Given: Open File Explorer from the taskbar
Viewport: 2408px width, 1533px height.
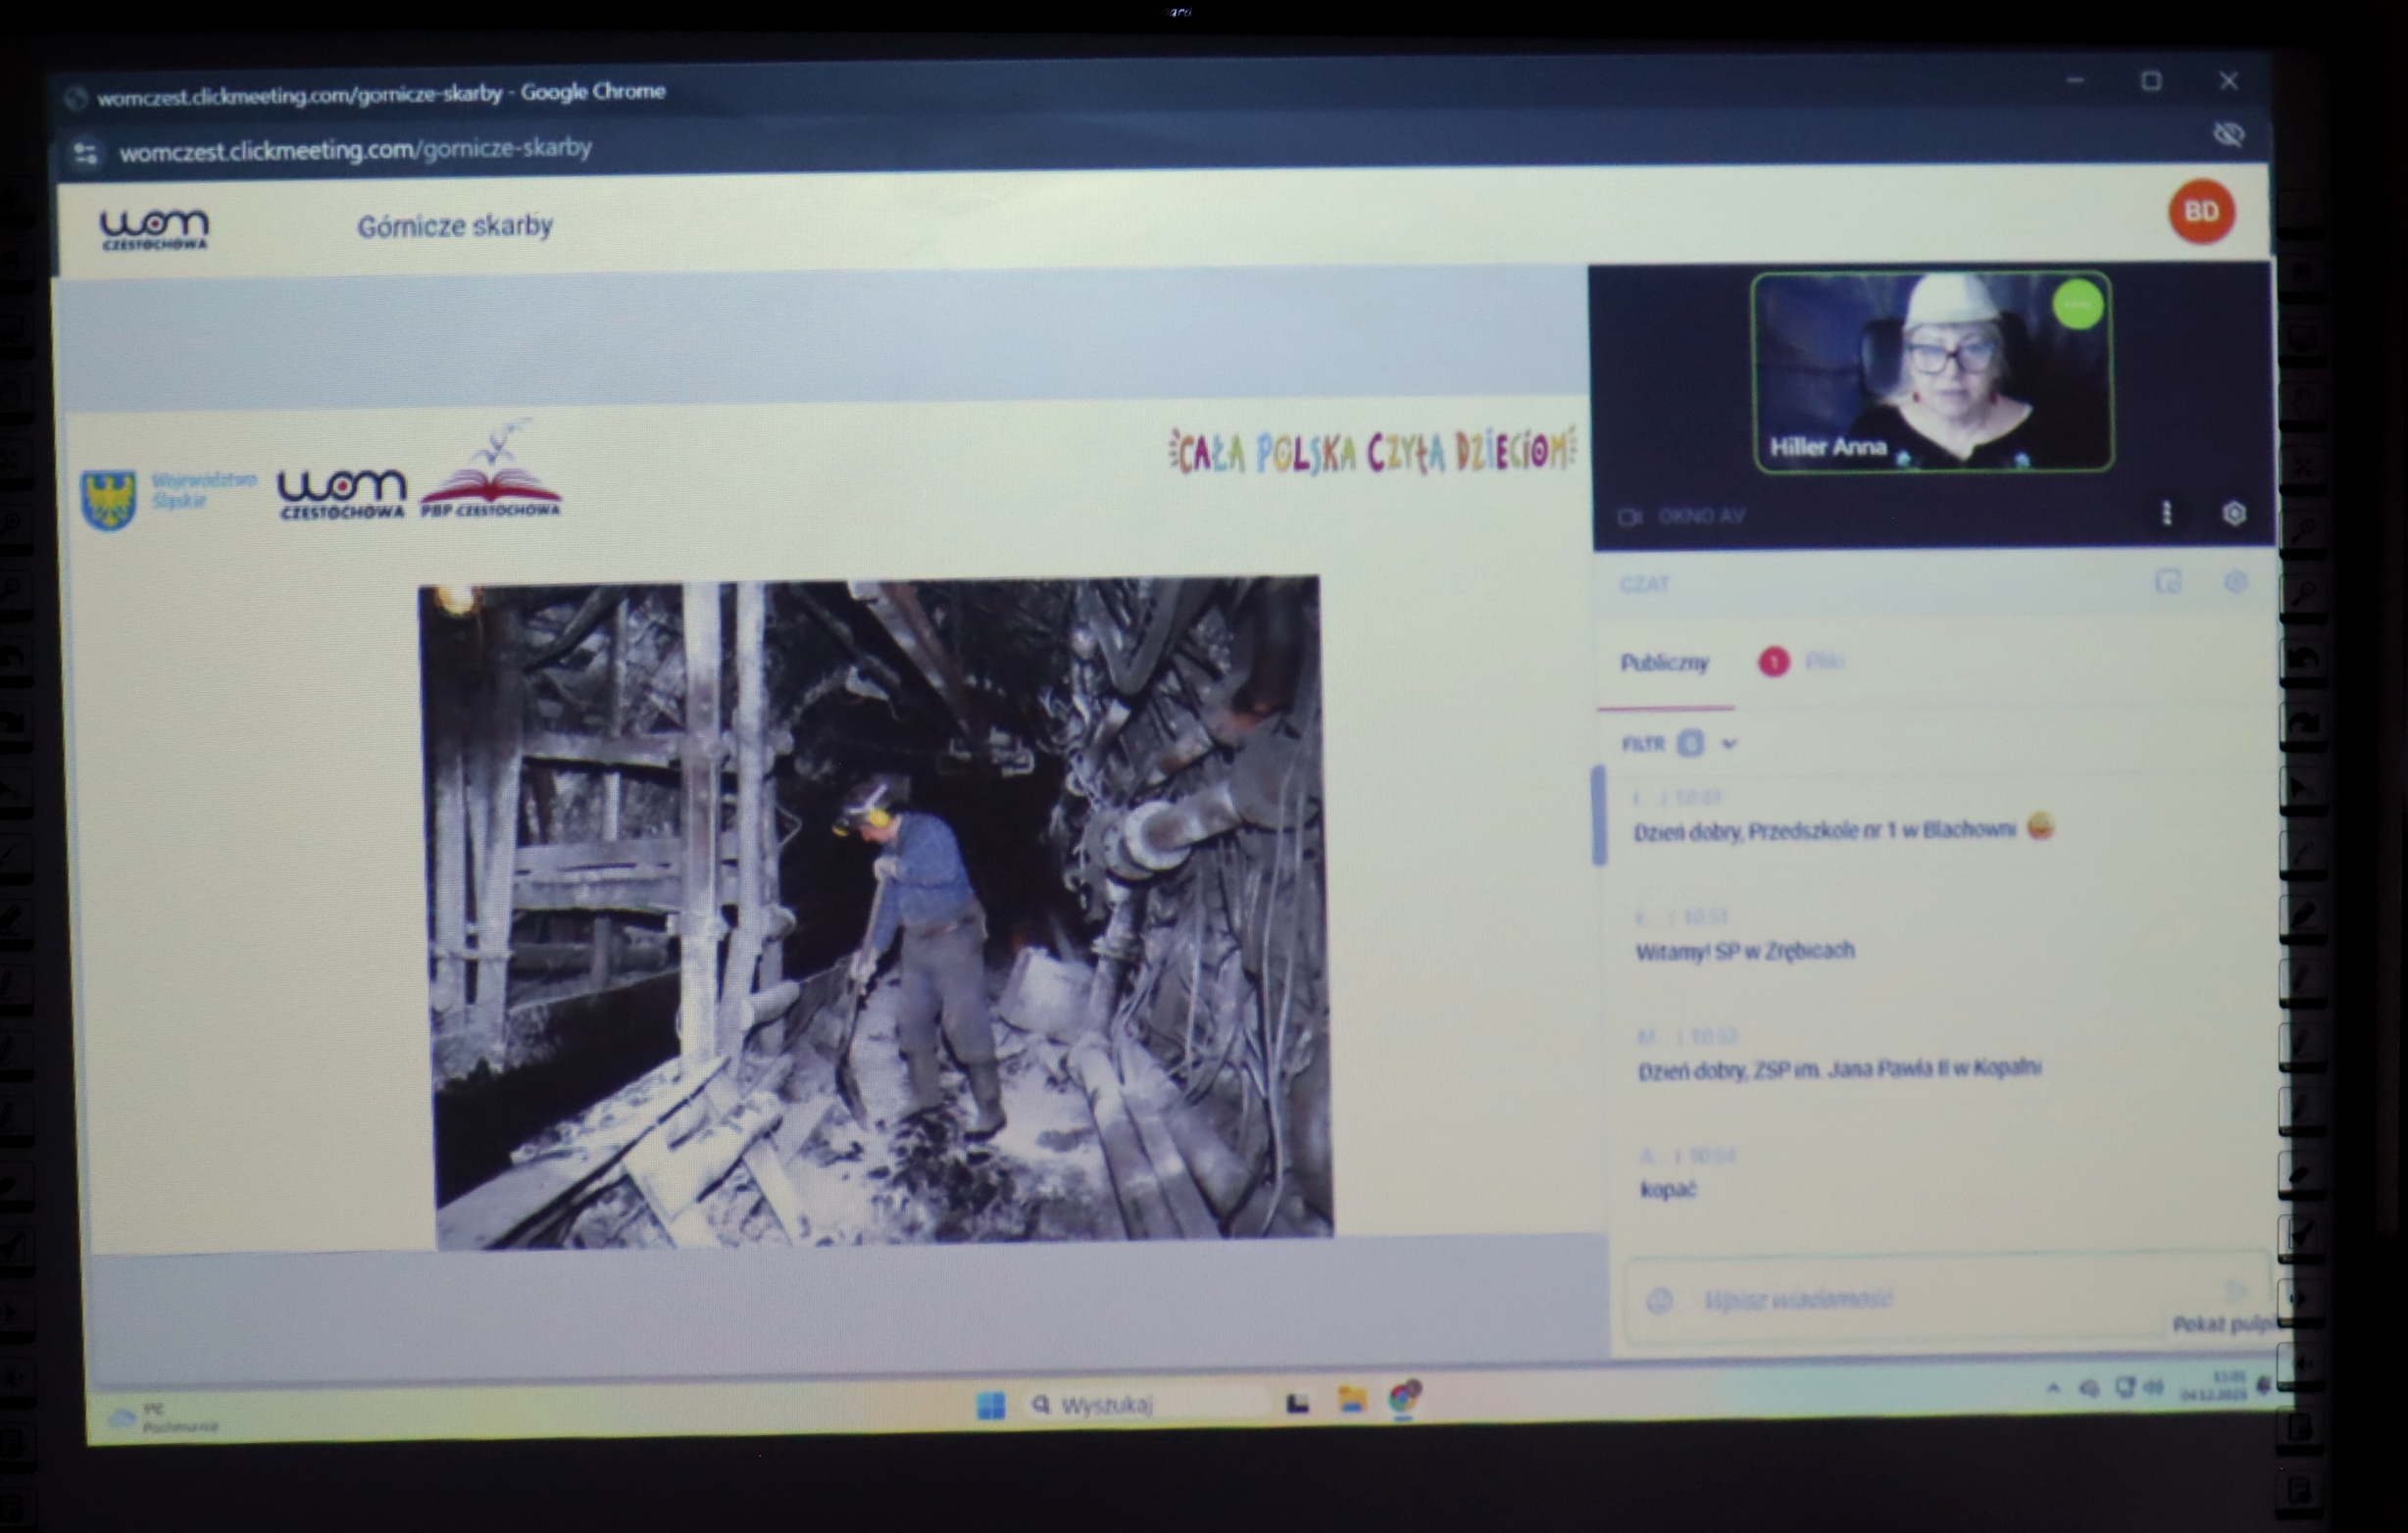Looking at the screenshot, I should (x=1352, y=1400).
